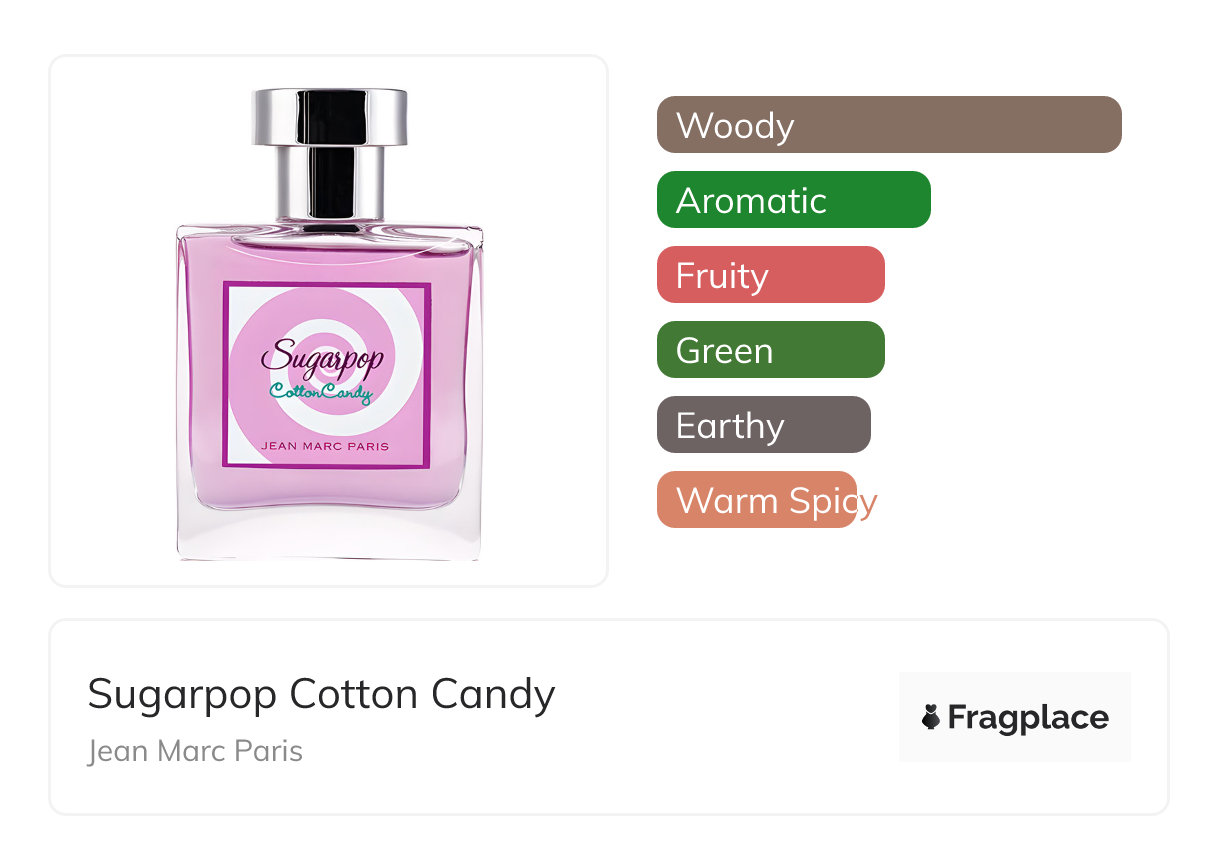The height and width of the screenshot is (864, 1218).
Task: Select the Warm Spicy accord bar
Action: [757, 499]
